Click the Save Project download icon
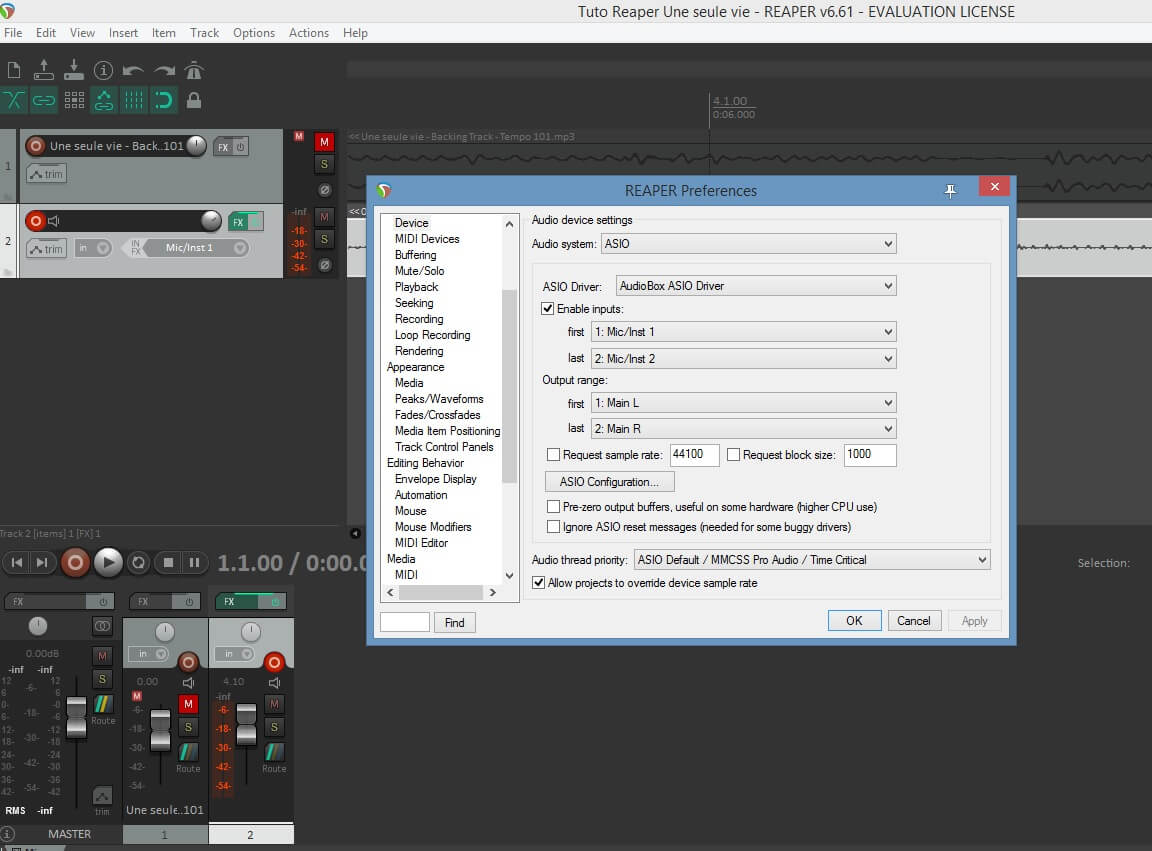 click(73, 70)
